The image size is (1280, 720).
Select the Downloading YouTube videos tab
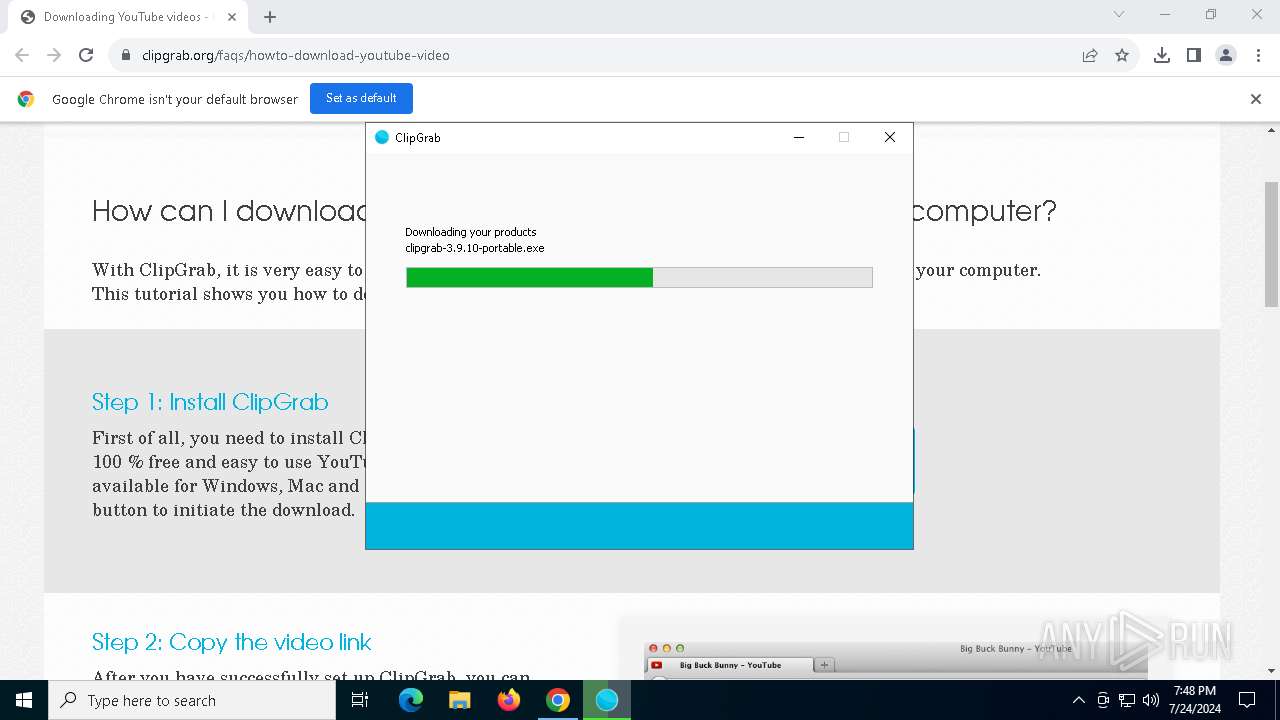(126, 17)
